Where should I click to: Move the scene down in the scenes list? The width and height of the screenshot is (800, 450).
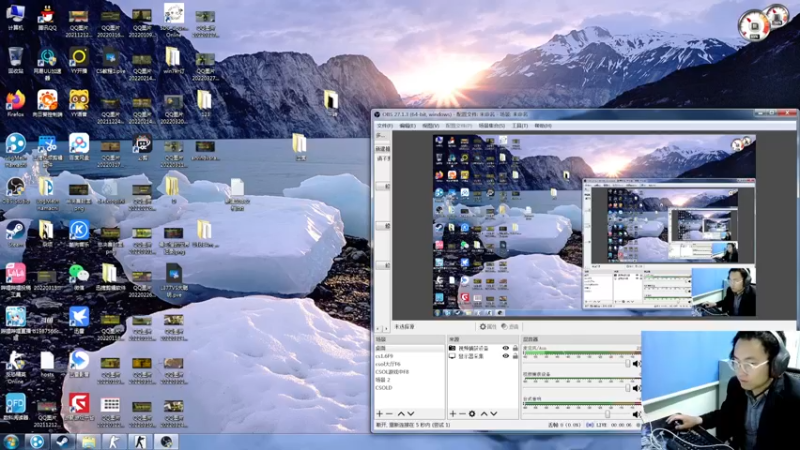point(411,414)
